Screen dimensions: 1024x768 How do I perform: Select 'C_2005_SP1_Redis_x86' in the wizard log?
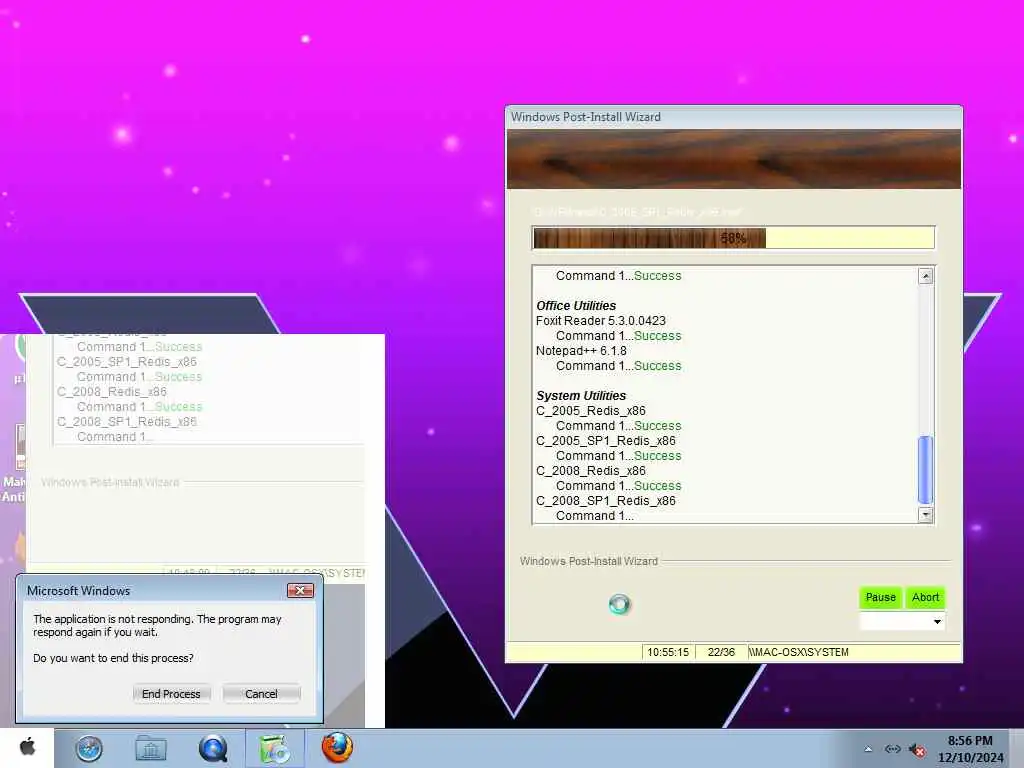pyautogui.click(x=605, y=441)
